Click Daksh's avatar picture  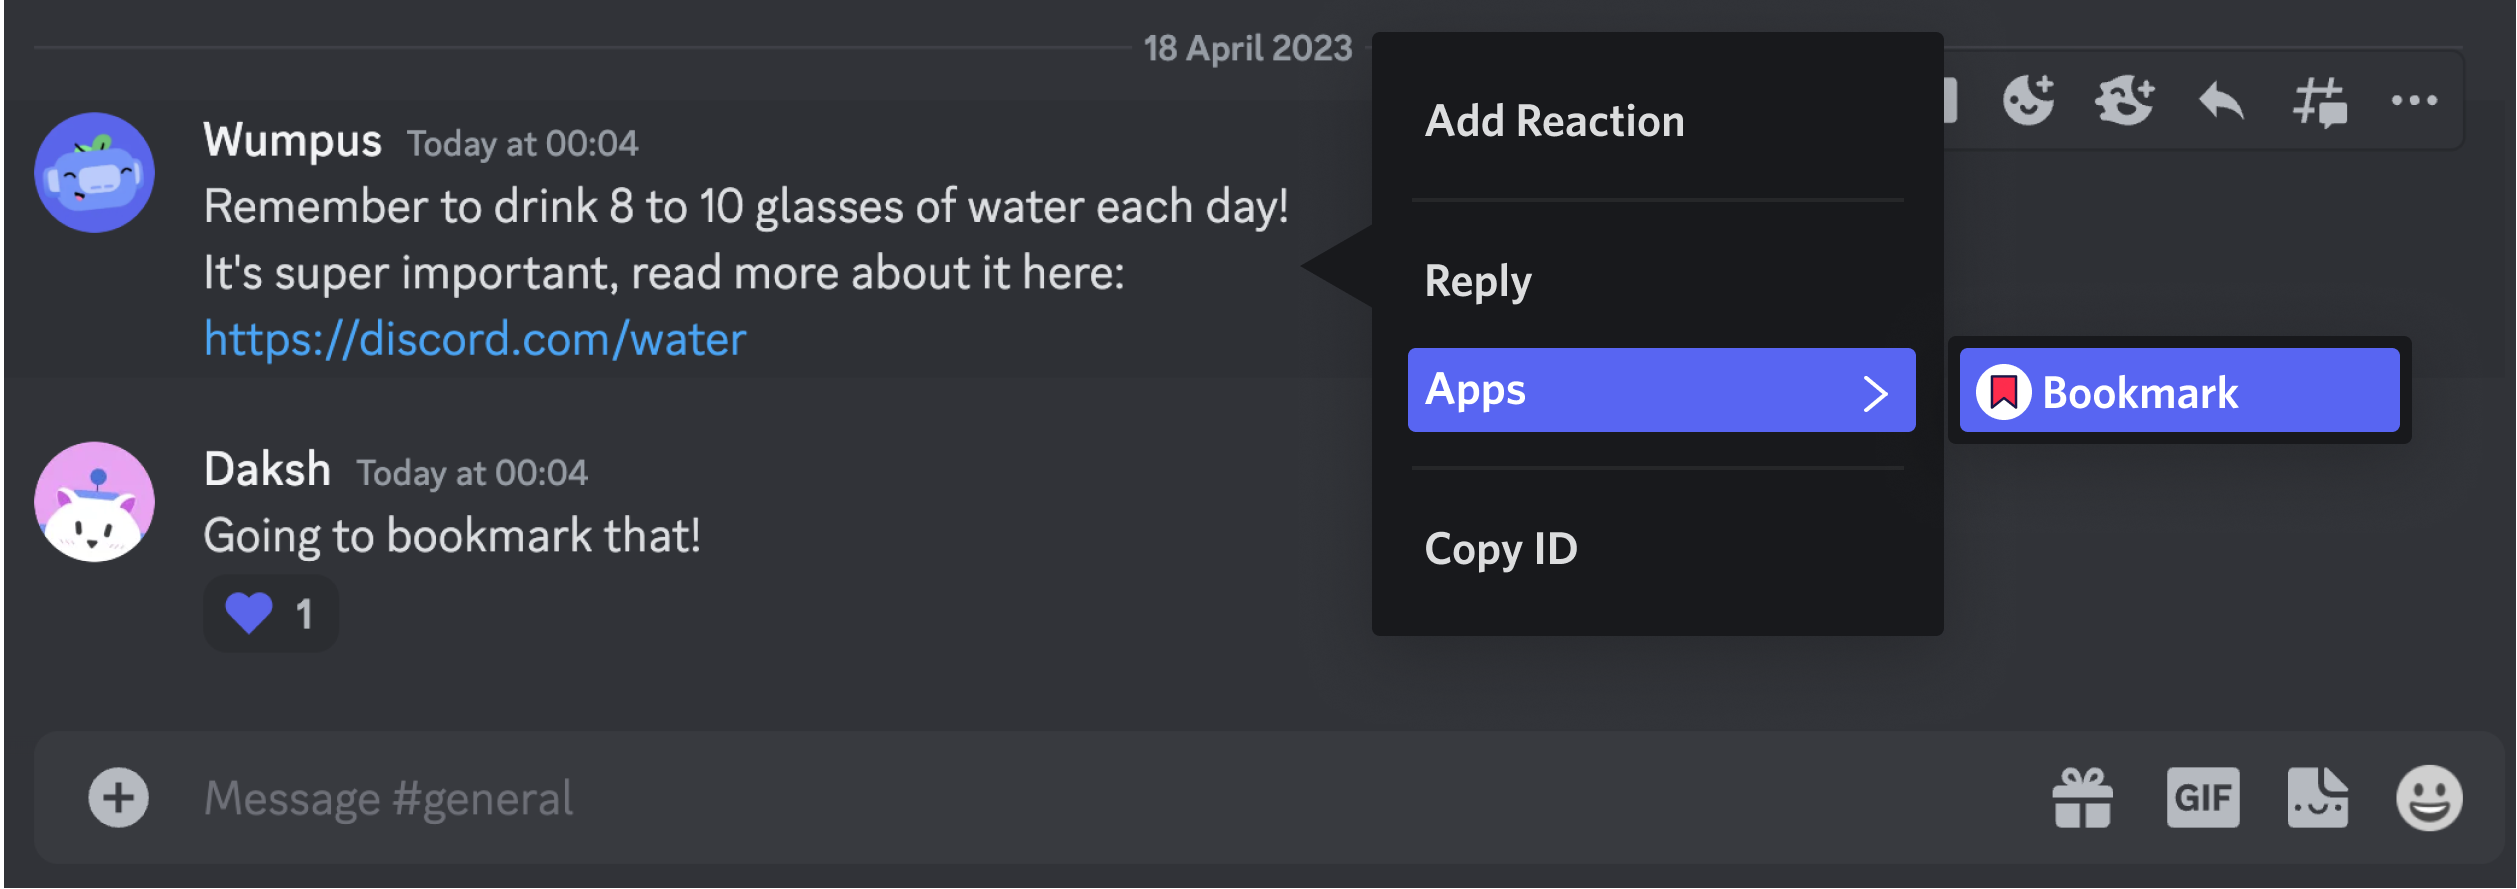(95, 501)
